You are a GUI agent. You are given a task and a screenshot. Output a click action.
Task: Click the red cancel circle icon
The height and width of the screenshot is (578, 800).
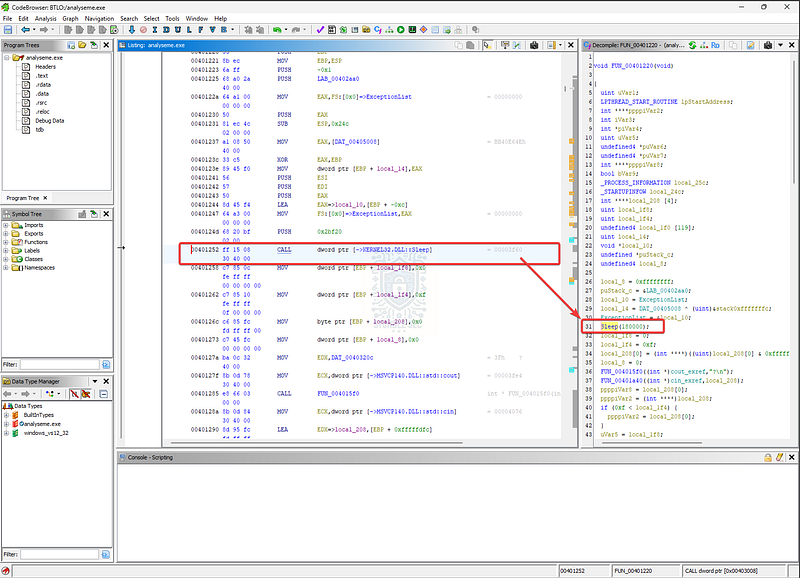(x=143, y=30)
